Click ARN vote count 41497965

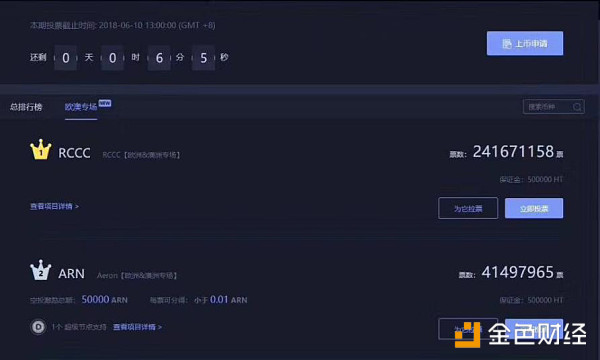point(517,273)
